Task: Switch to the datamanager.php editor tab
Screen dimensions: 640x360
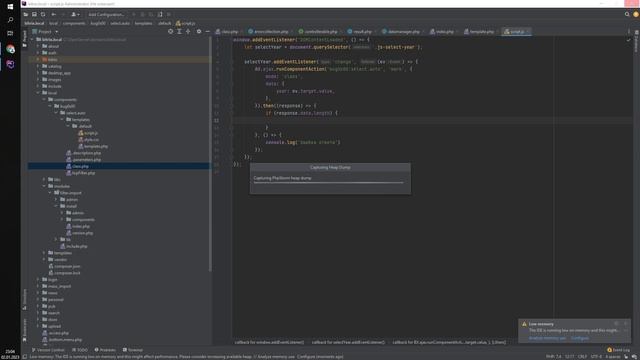Action: tap(402, 31)
